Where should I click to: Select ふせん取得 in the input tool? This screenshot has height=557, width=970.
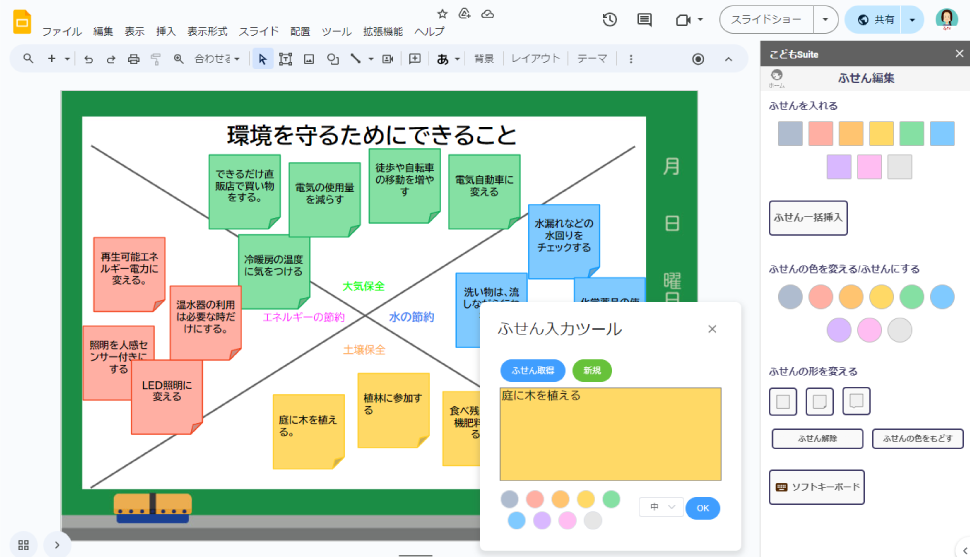(x=533, y=370)
